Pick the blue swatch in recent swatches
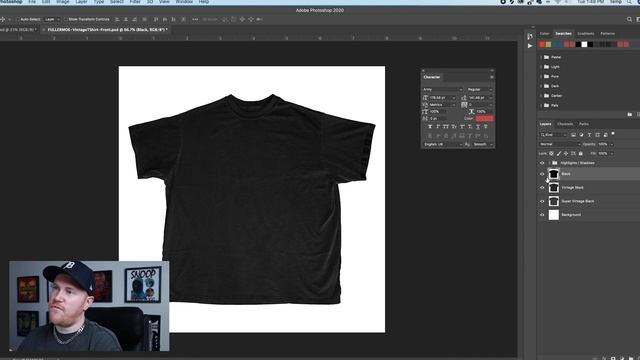The width and height of the screenshot is (640, 360). 557,44
